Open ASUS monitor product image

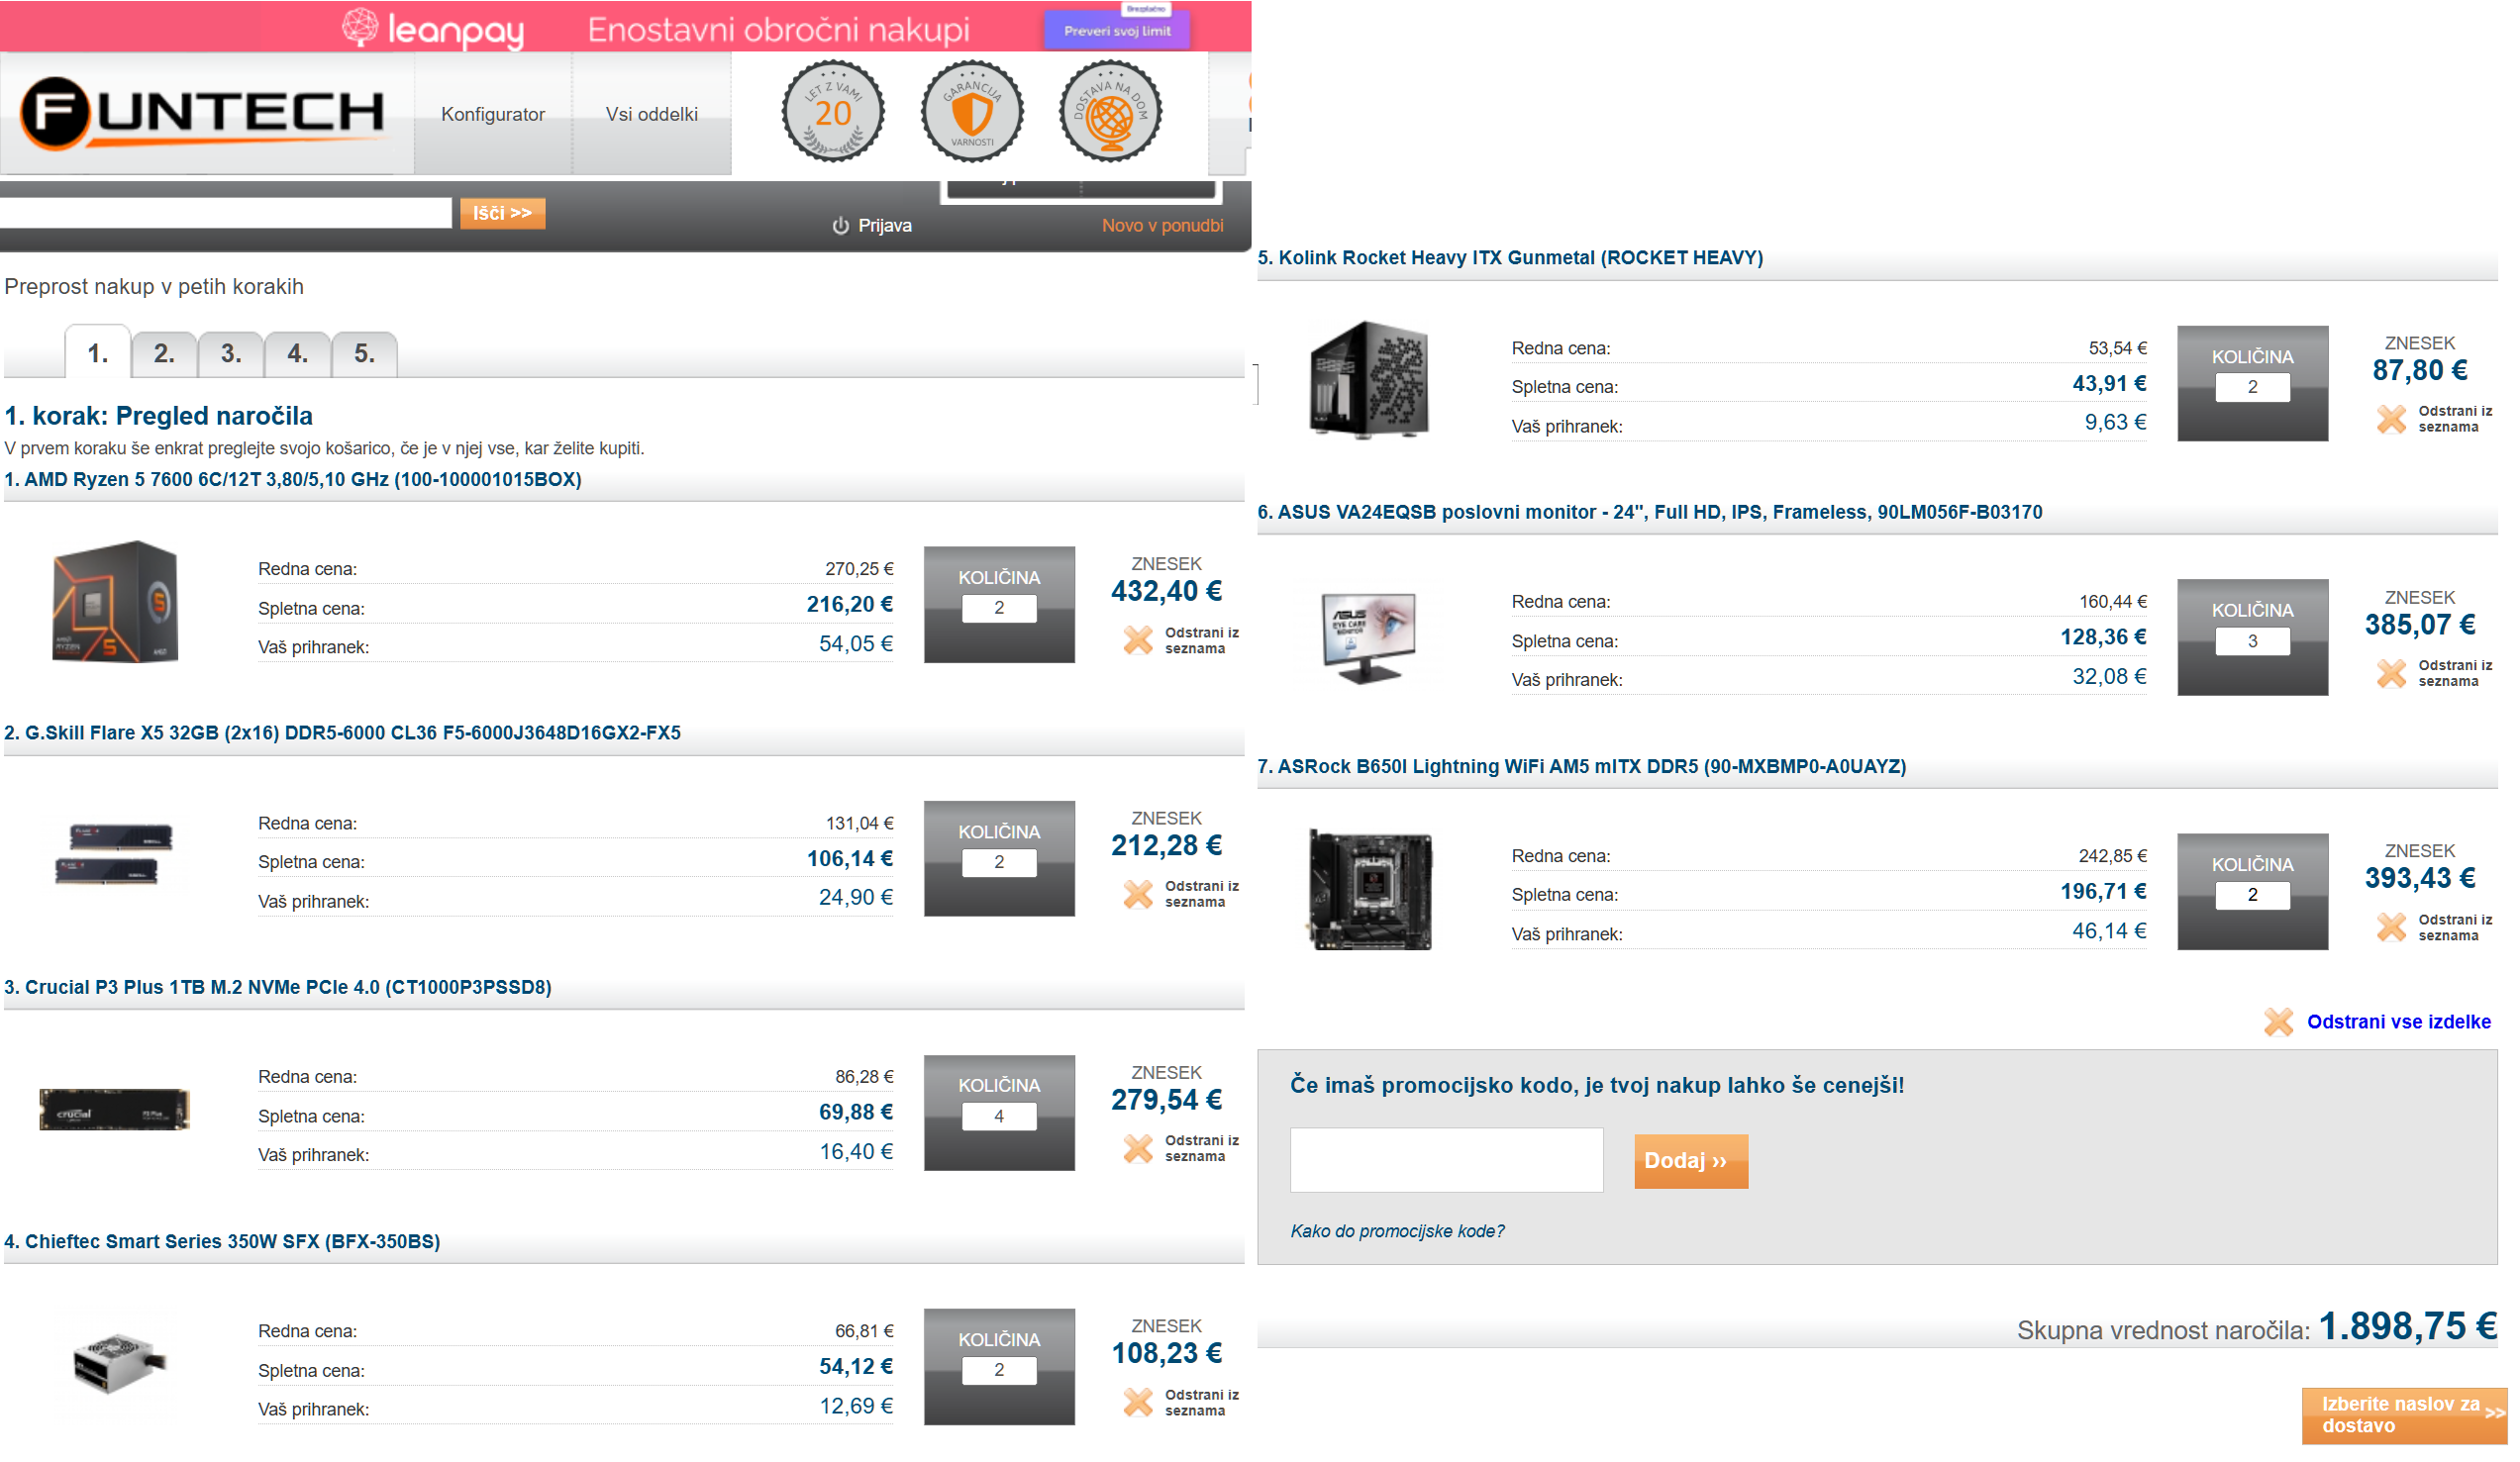click(x=1369, y=638)
